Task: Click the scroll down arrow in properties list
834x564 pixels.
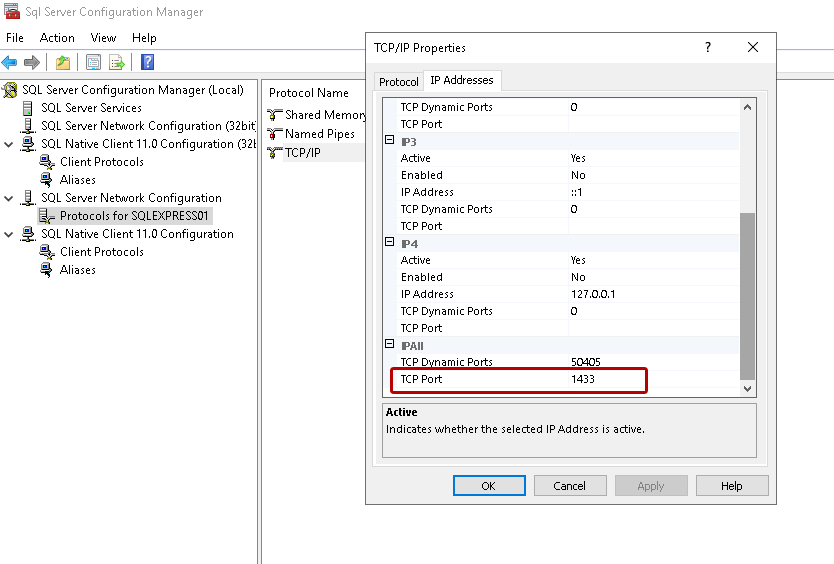Action: pyautogui.click(x=747, y=389)
